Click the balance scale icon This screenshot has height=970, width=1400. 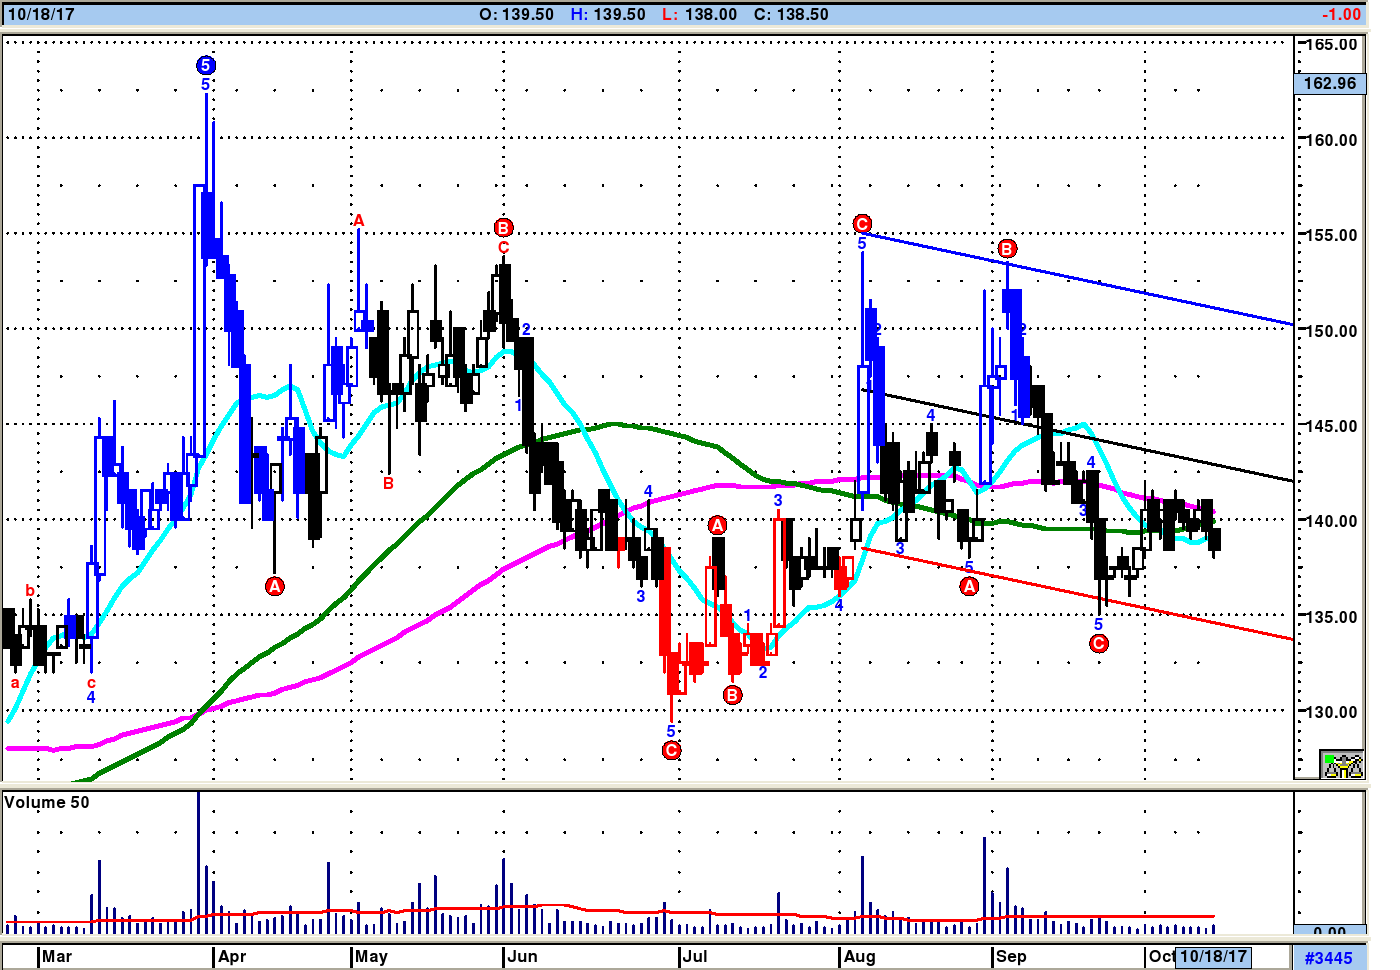coord(1341,765)
